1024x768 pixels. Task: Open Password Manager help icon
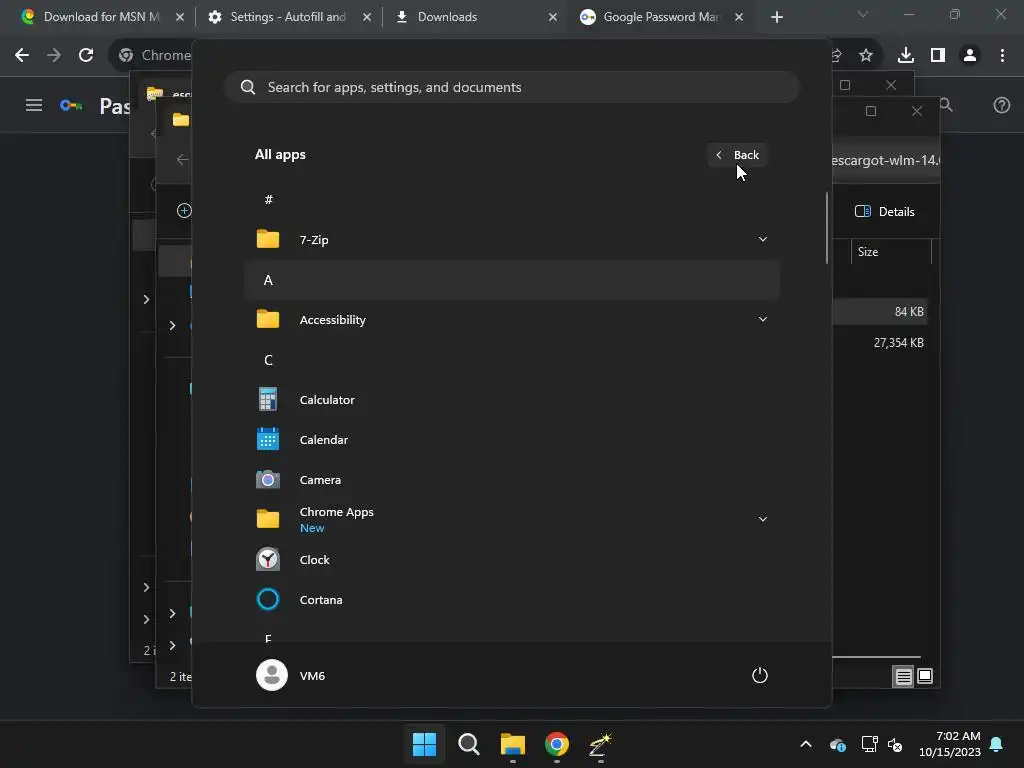[x=1002, y=105]
